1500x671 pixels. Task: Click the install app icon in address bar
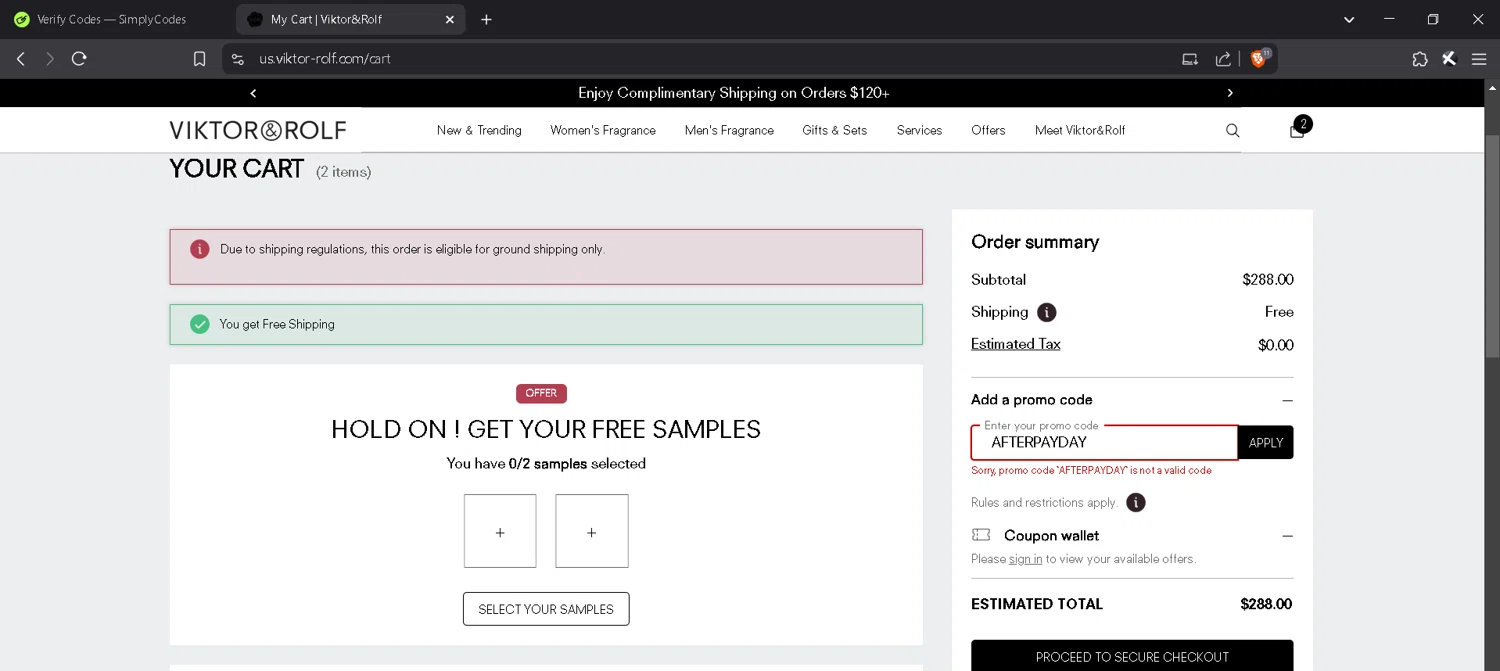point(1190,59)
